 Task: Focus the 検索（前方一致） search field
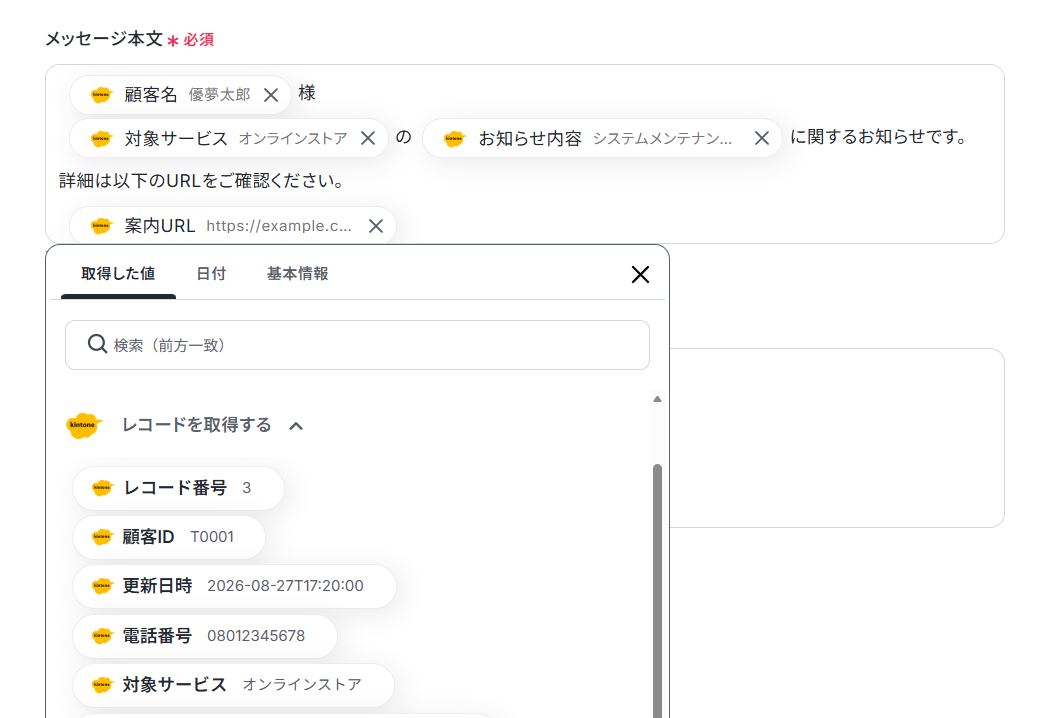tap(357, 345)
